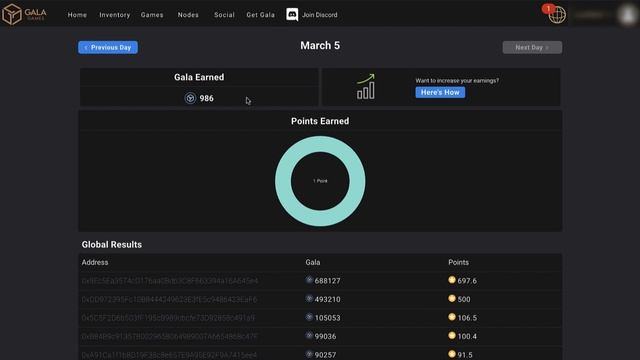Click 'Want to increase your earnings?' text
640x360 pixels.
(x=457, y=80)
